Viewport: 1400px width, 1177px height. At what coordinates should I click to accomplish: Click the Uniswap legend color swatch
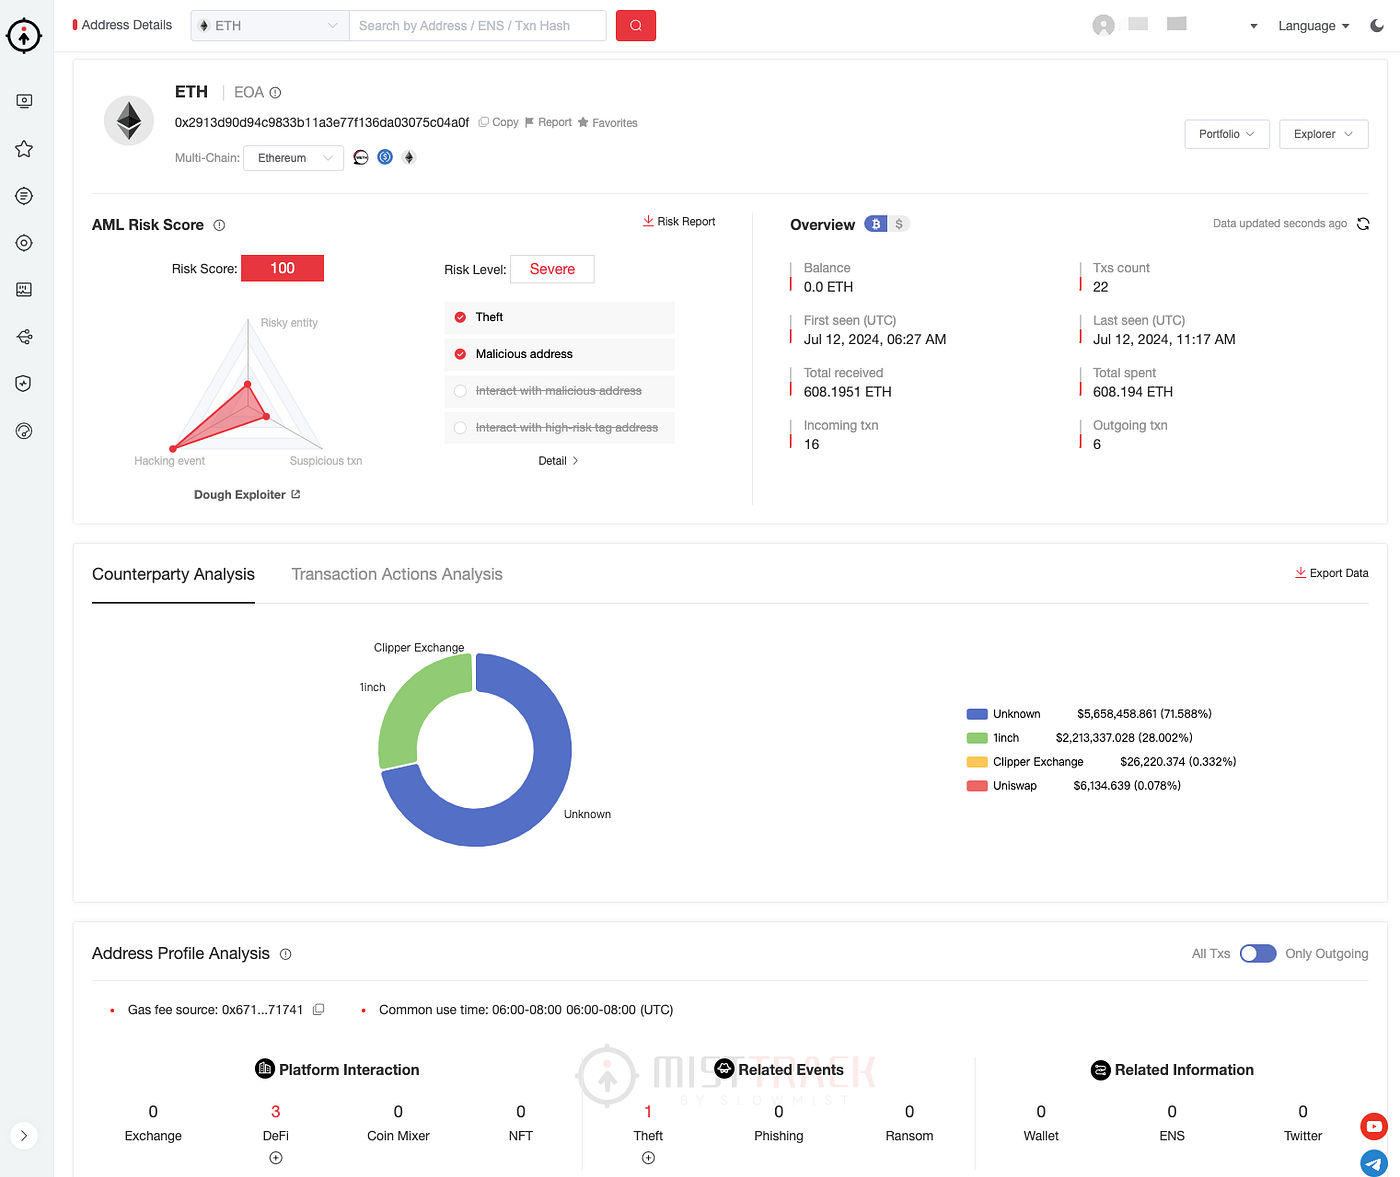click(977, 786)
